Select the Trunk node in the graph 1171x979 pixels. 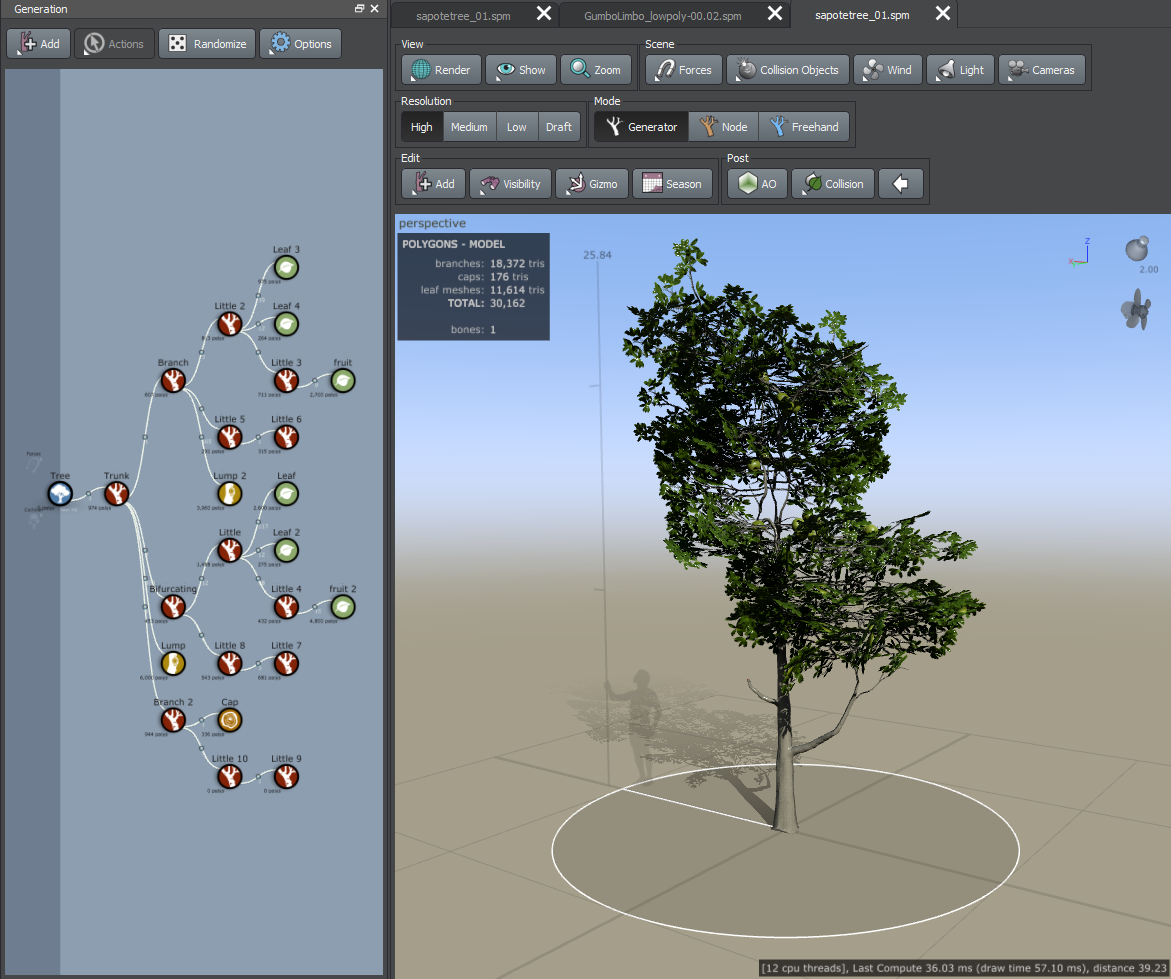click(116, 493)
